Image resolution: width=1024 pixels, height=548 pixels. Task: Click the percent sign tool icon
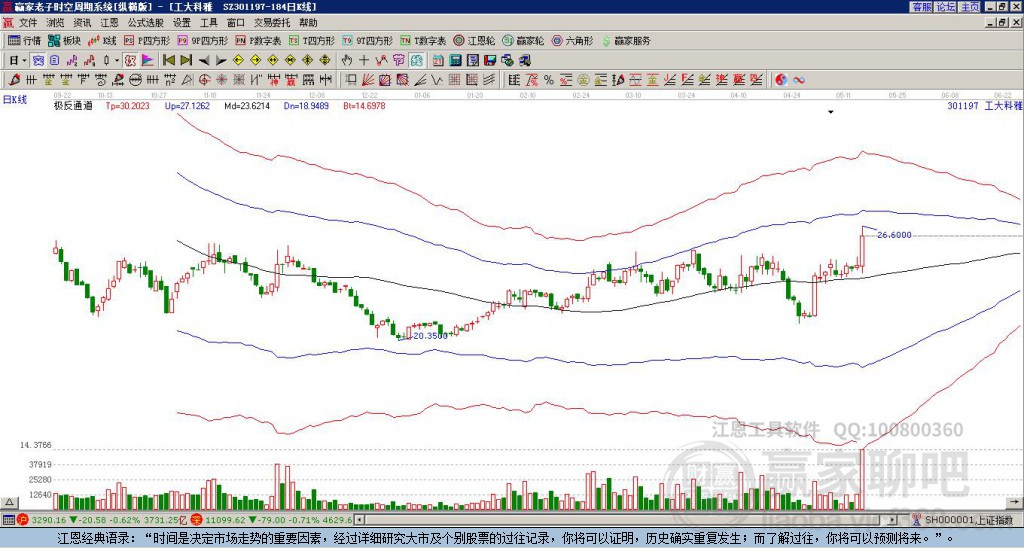(x=549, y=80)
